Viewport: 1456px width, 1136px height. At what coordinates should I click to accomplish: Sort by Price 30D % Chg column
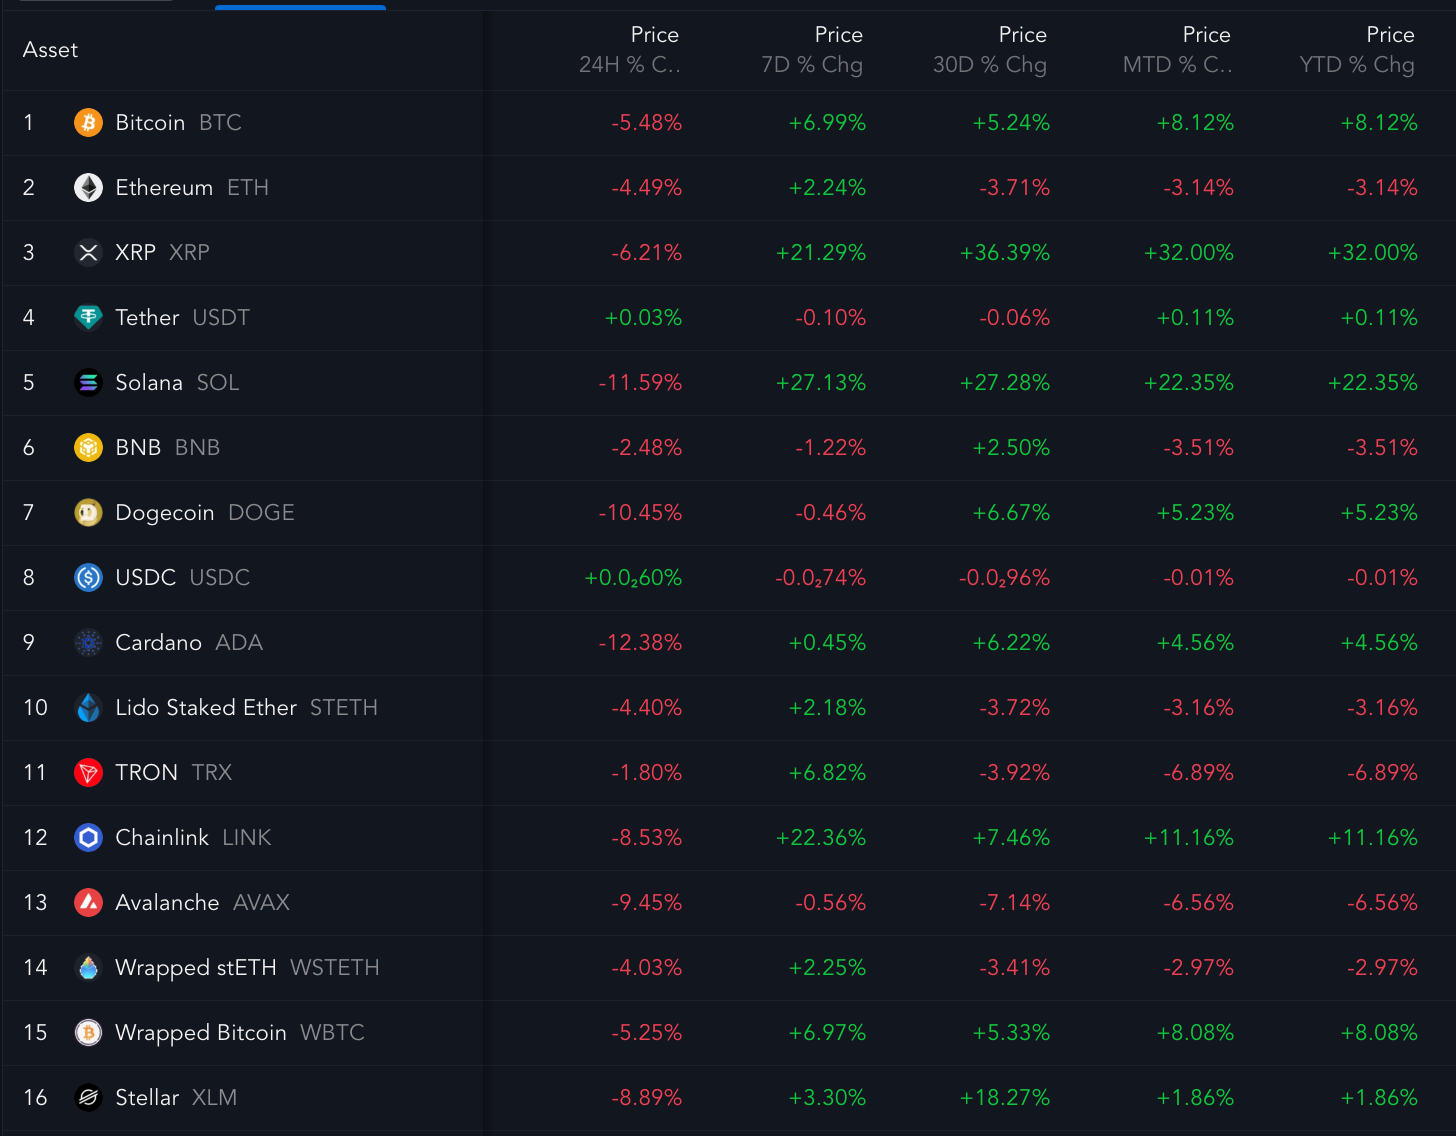990,50
